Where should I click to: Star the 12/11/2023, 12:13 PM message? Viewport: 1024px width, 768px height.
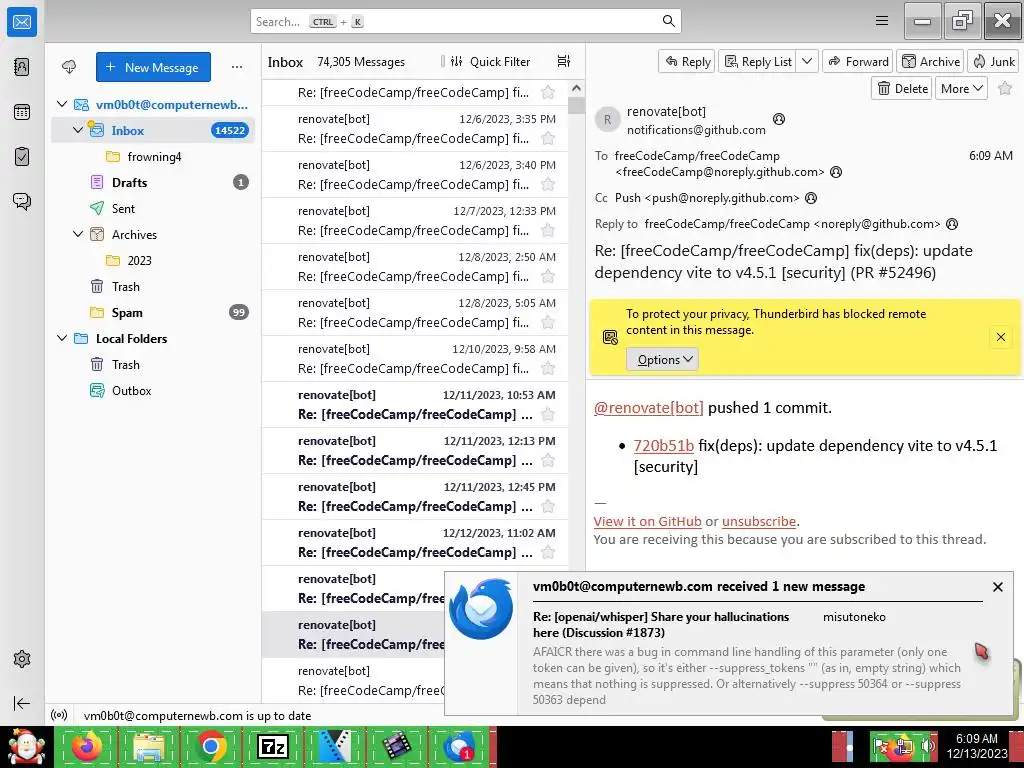pyautogui.click(x=548, y=460)
